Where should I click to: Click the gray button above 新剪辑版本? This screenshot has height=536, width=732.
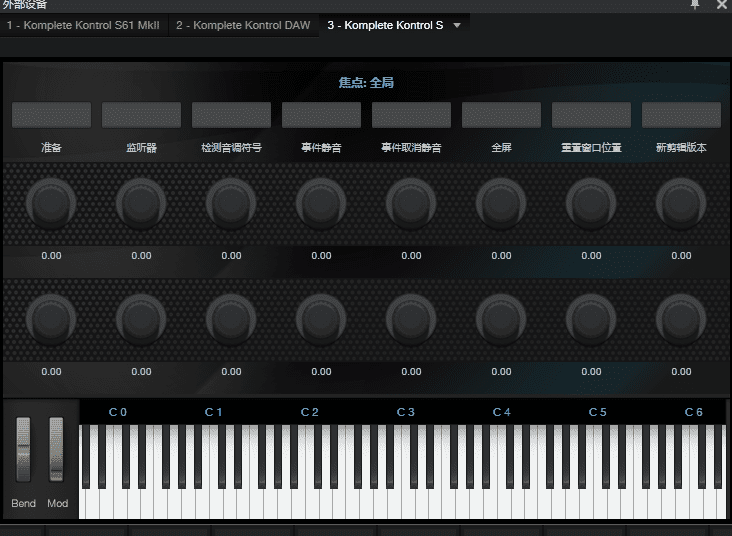click(x=682, y=115)
